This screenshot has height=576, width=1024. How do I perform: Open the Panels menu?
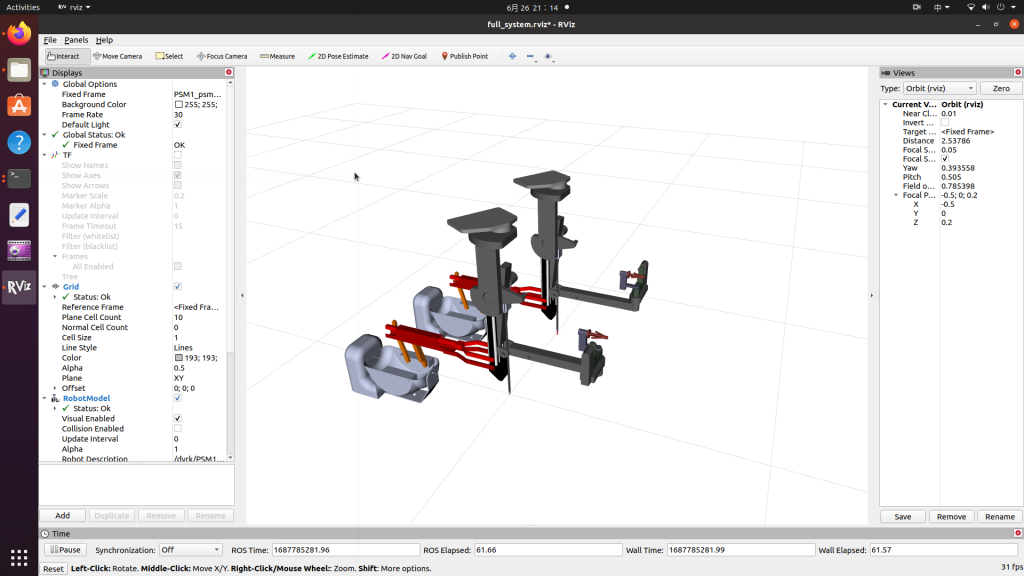point(76,40)
